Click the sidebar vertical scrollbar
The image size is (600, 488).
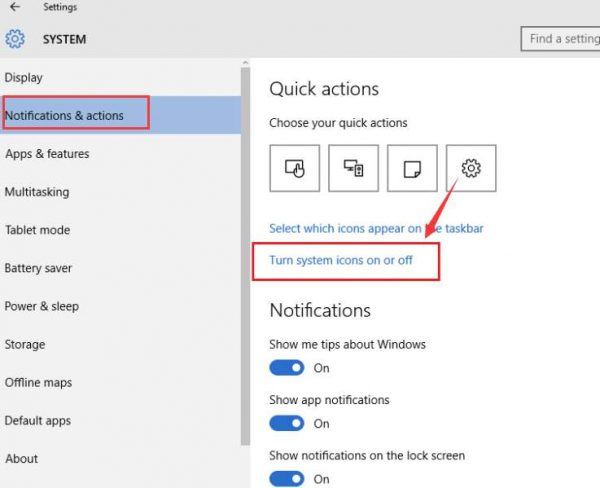[x=245, y=256]
